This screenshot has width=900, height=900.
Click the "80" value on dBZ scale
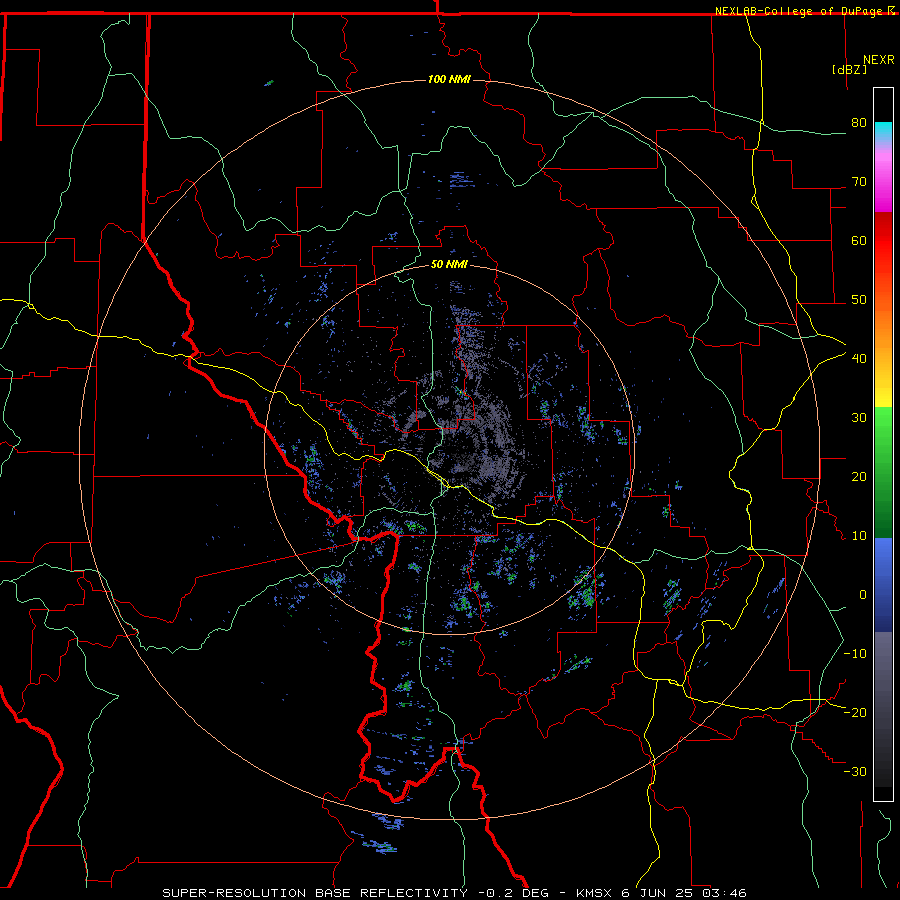tap(859, 123)
